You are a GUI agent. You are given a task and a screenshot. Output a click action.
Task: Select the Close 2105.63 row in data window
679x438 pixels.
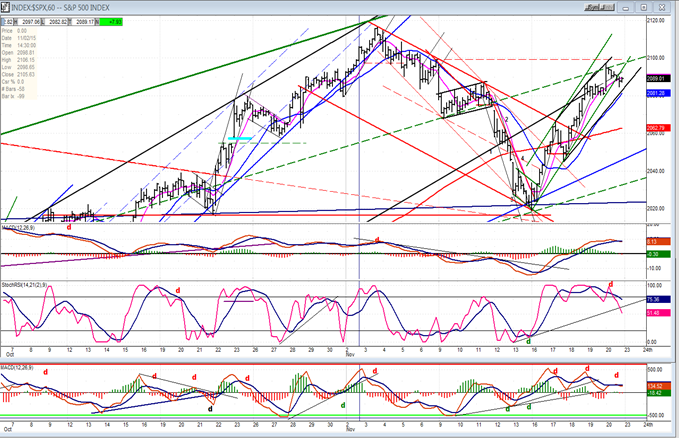(x=18, y=75)
